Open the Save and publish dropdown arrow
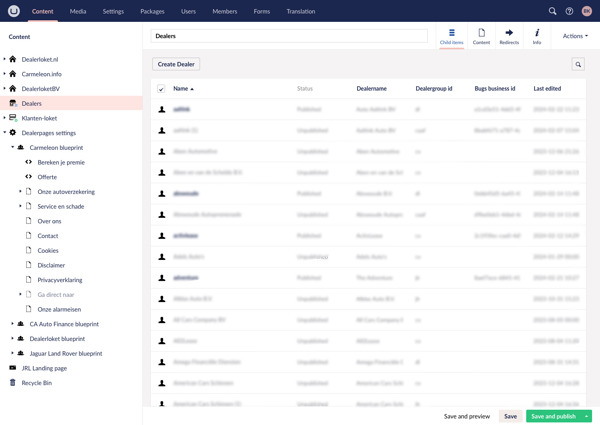The image size is (600, 425). [x=587, y=416]
